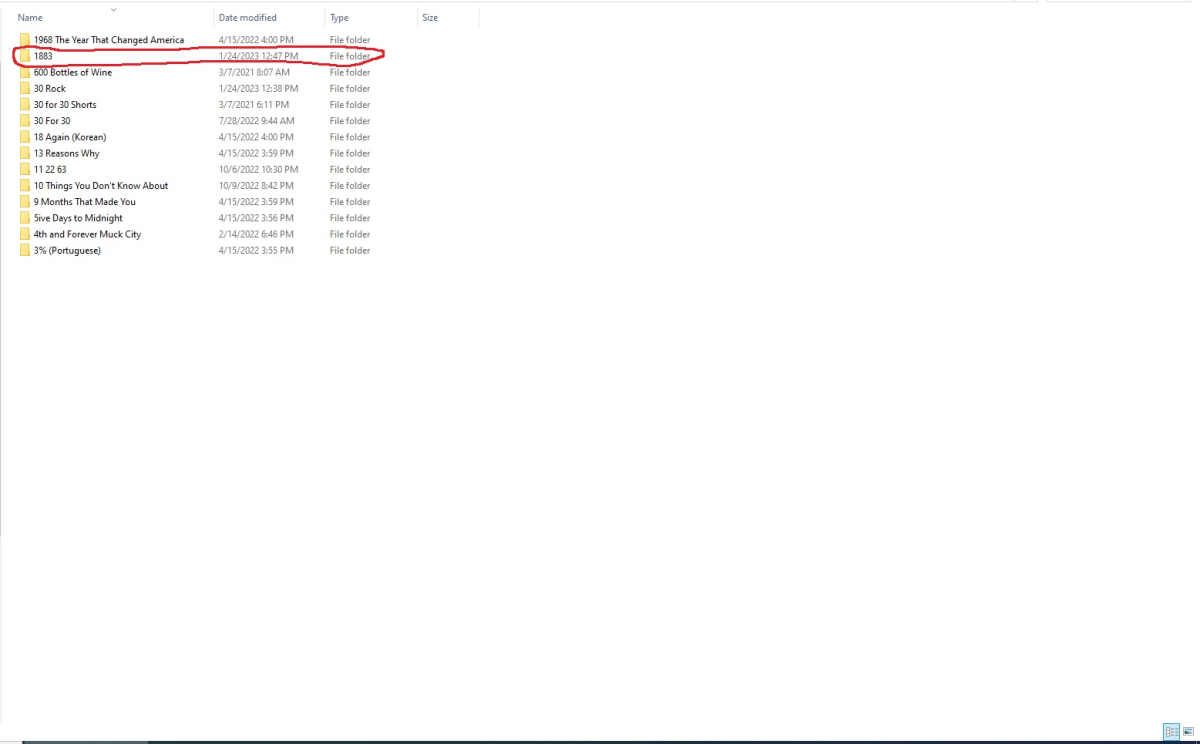Sort files by Size column
The image size is (1200, 744).
tap(429, 17)
